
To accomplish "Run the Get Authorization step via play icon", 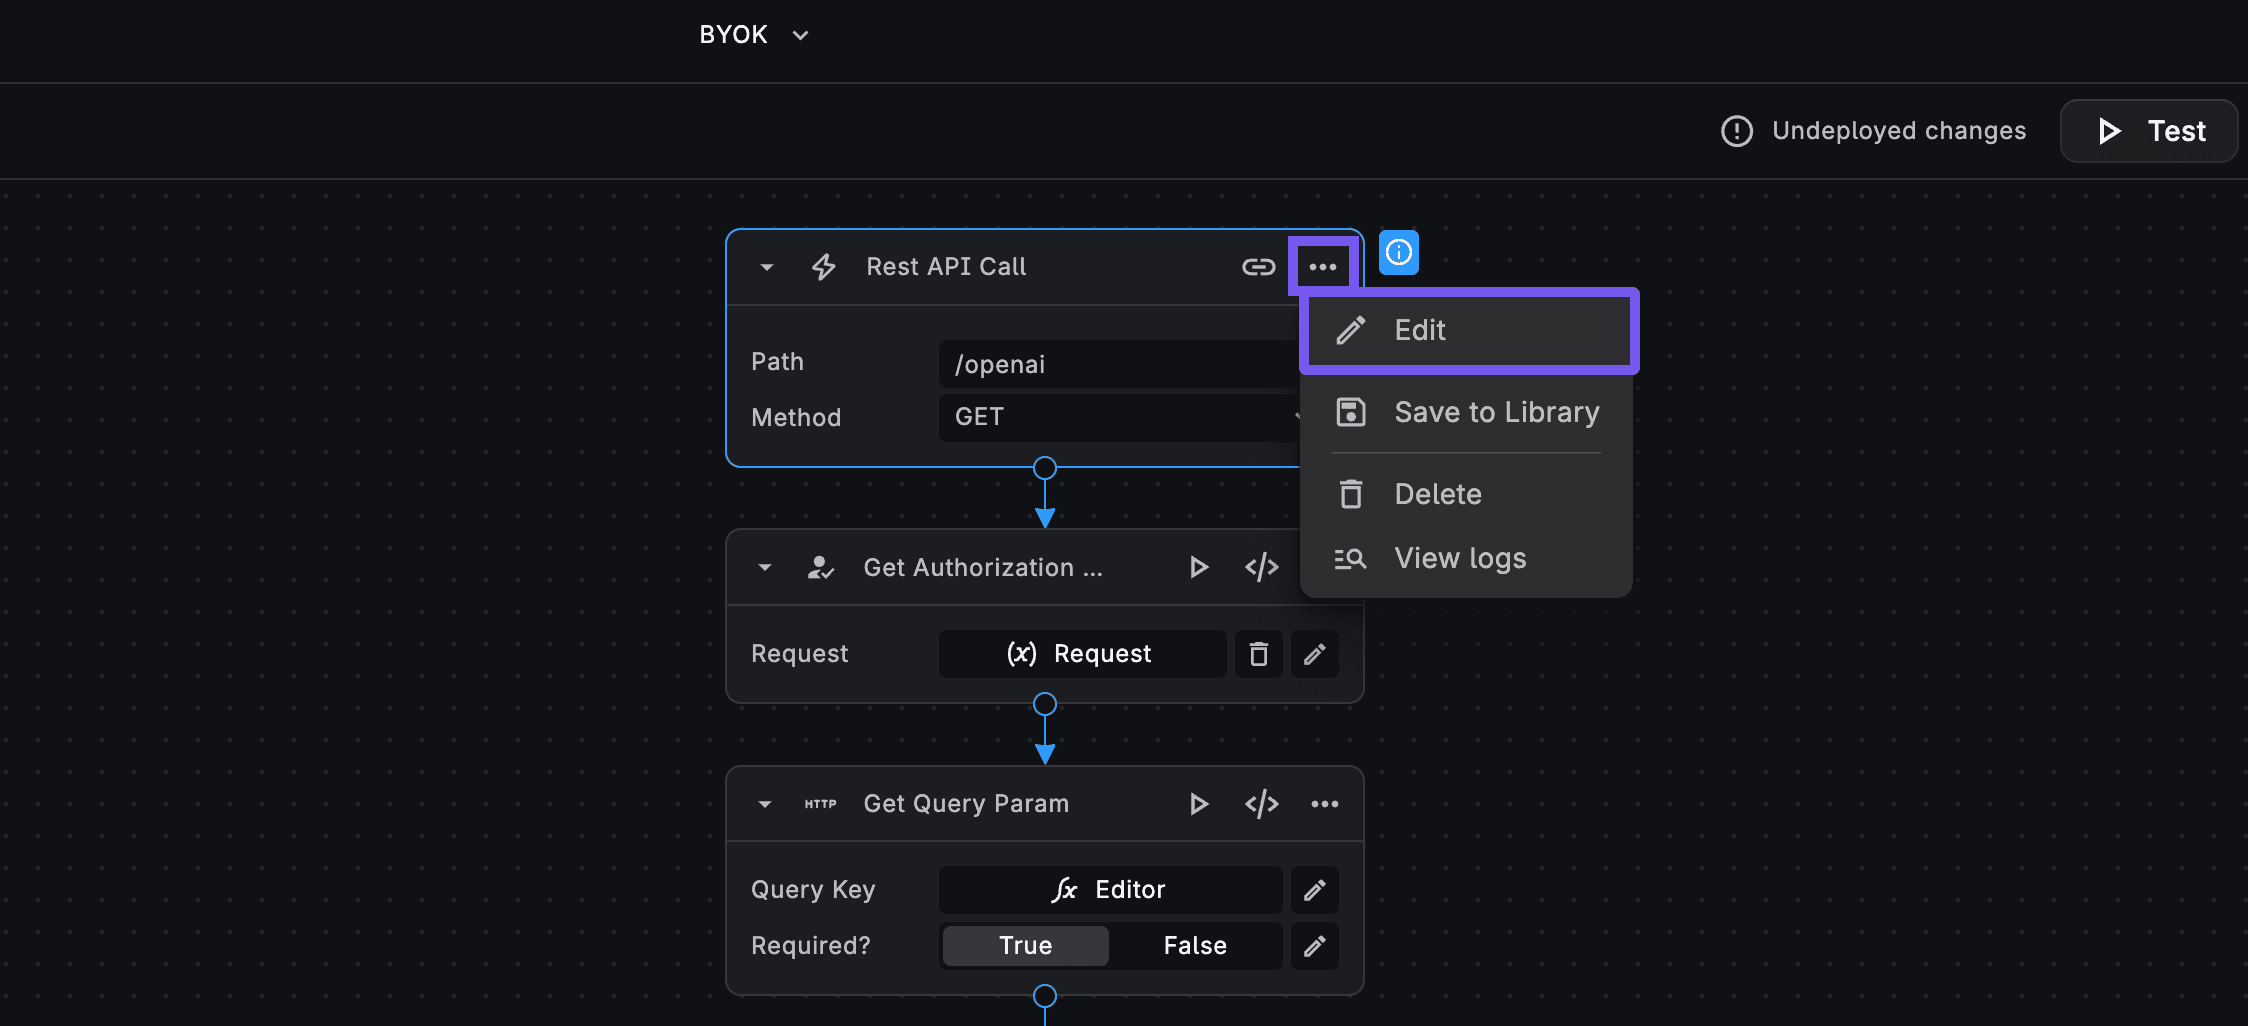I will point(1198,567).
